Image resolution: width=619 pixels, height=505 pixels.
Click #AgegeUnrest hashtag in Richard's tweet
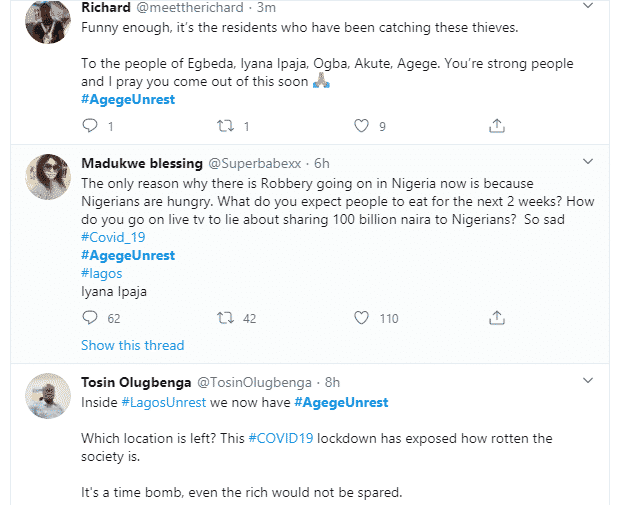pos(127,99)
